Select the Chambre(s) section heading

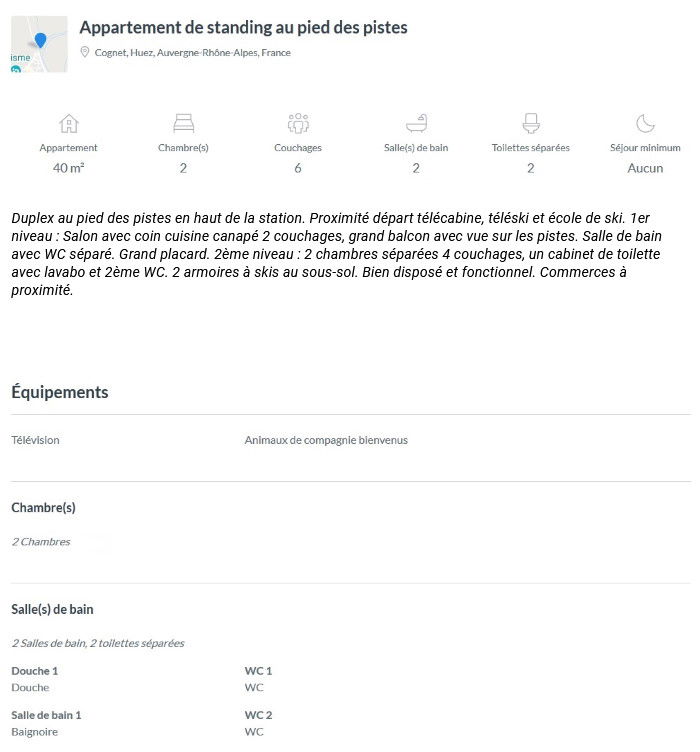[x=43, y=508]
